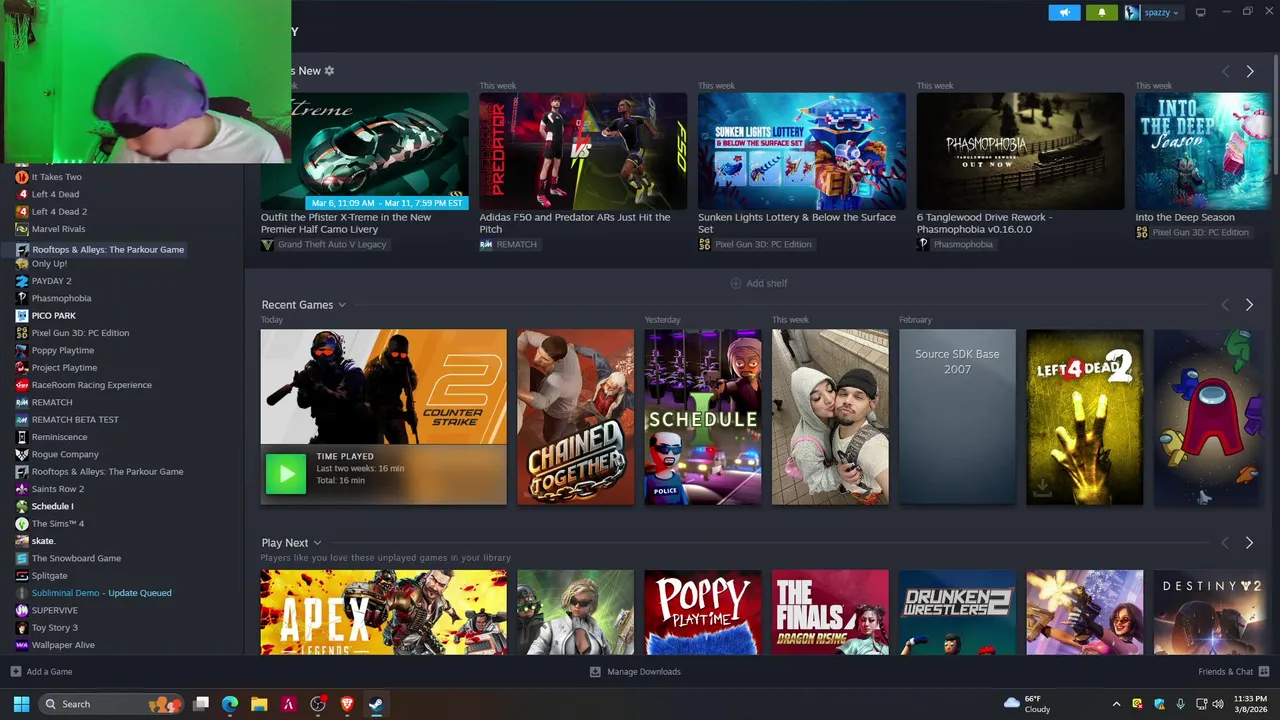This screenshot has width=1280, height=720.
Task: Switch to Big Picture mode monitor icon
Action: click(x=1200, y=12)
